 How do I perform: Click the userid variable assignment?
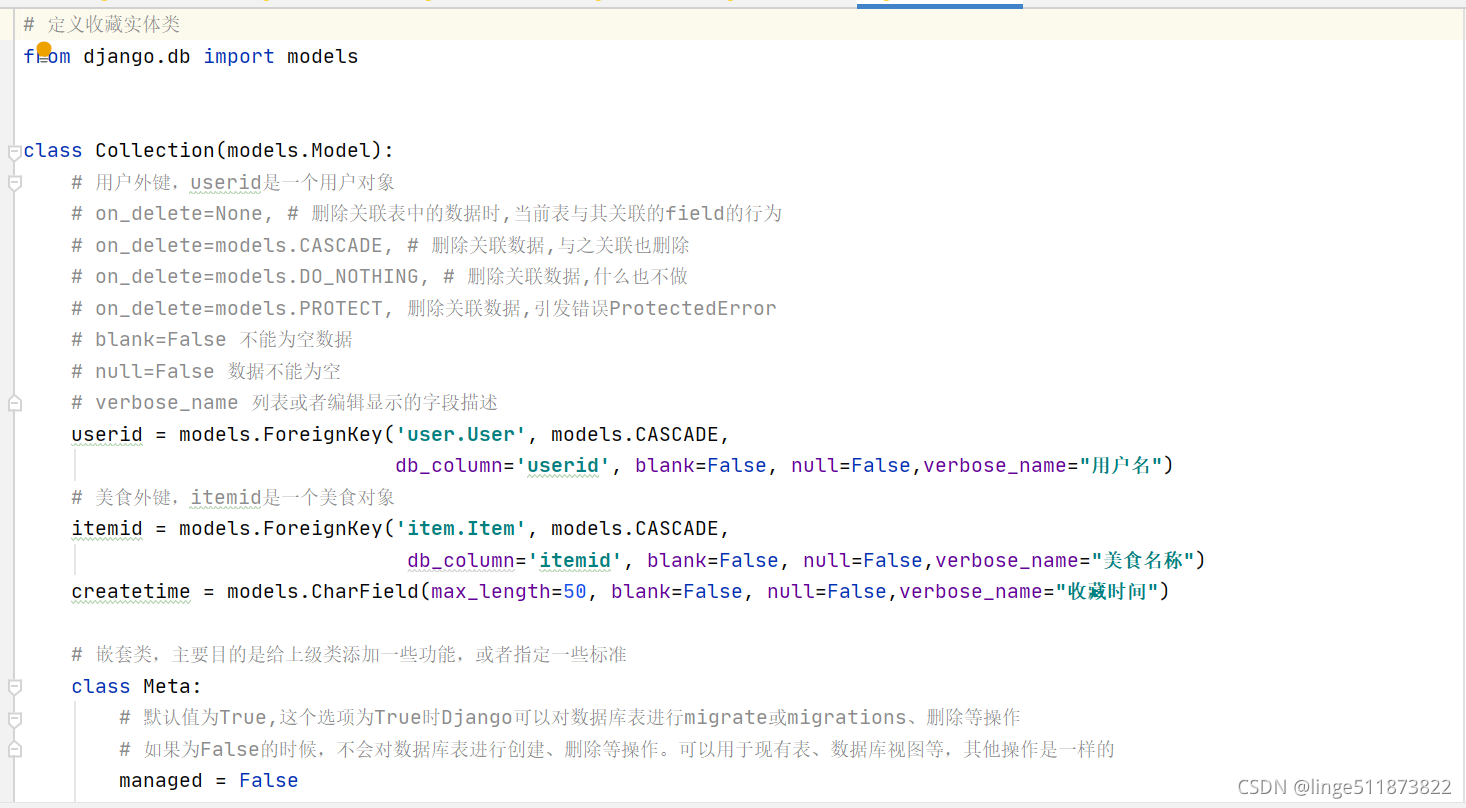(x=107, y=435)
